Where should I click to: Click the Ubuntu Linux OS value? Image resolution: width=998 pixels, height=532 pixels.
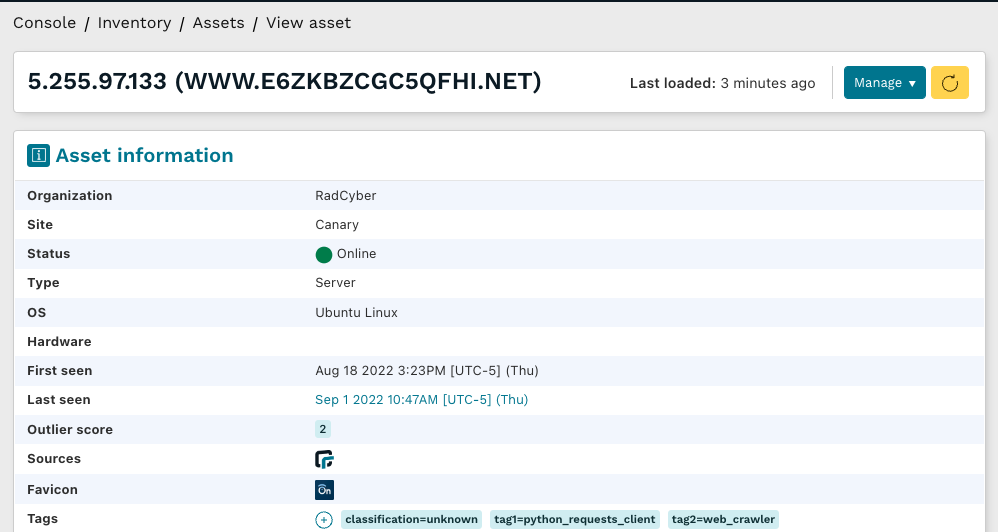(356, 313)
